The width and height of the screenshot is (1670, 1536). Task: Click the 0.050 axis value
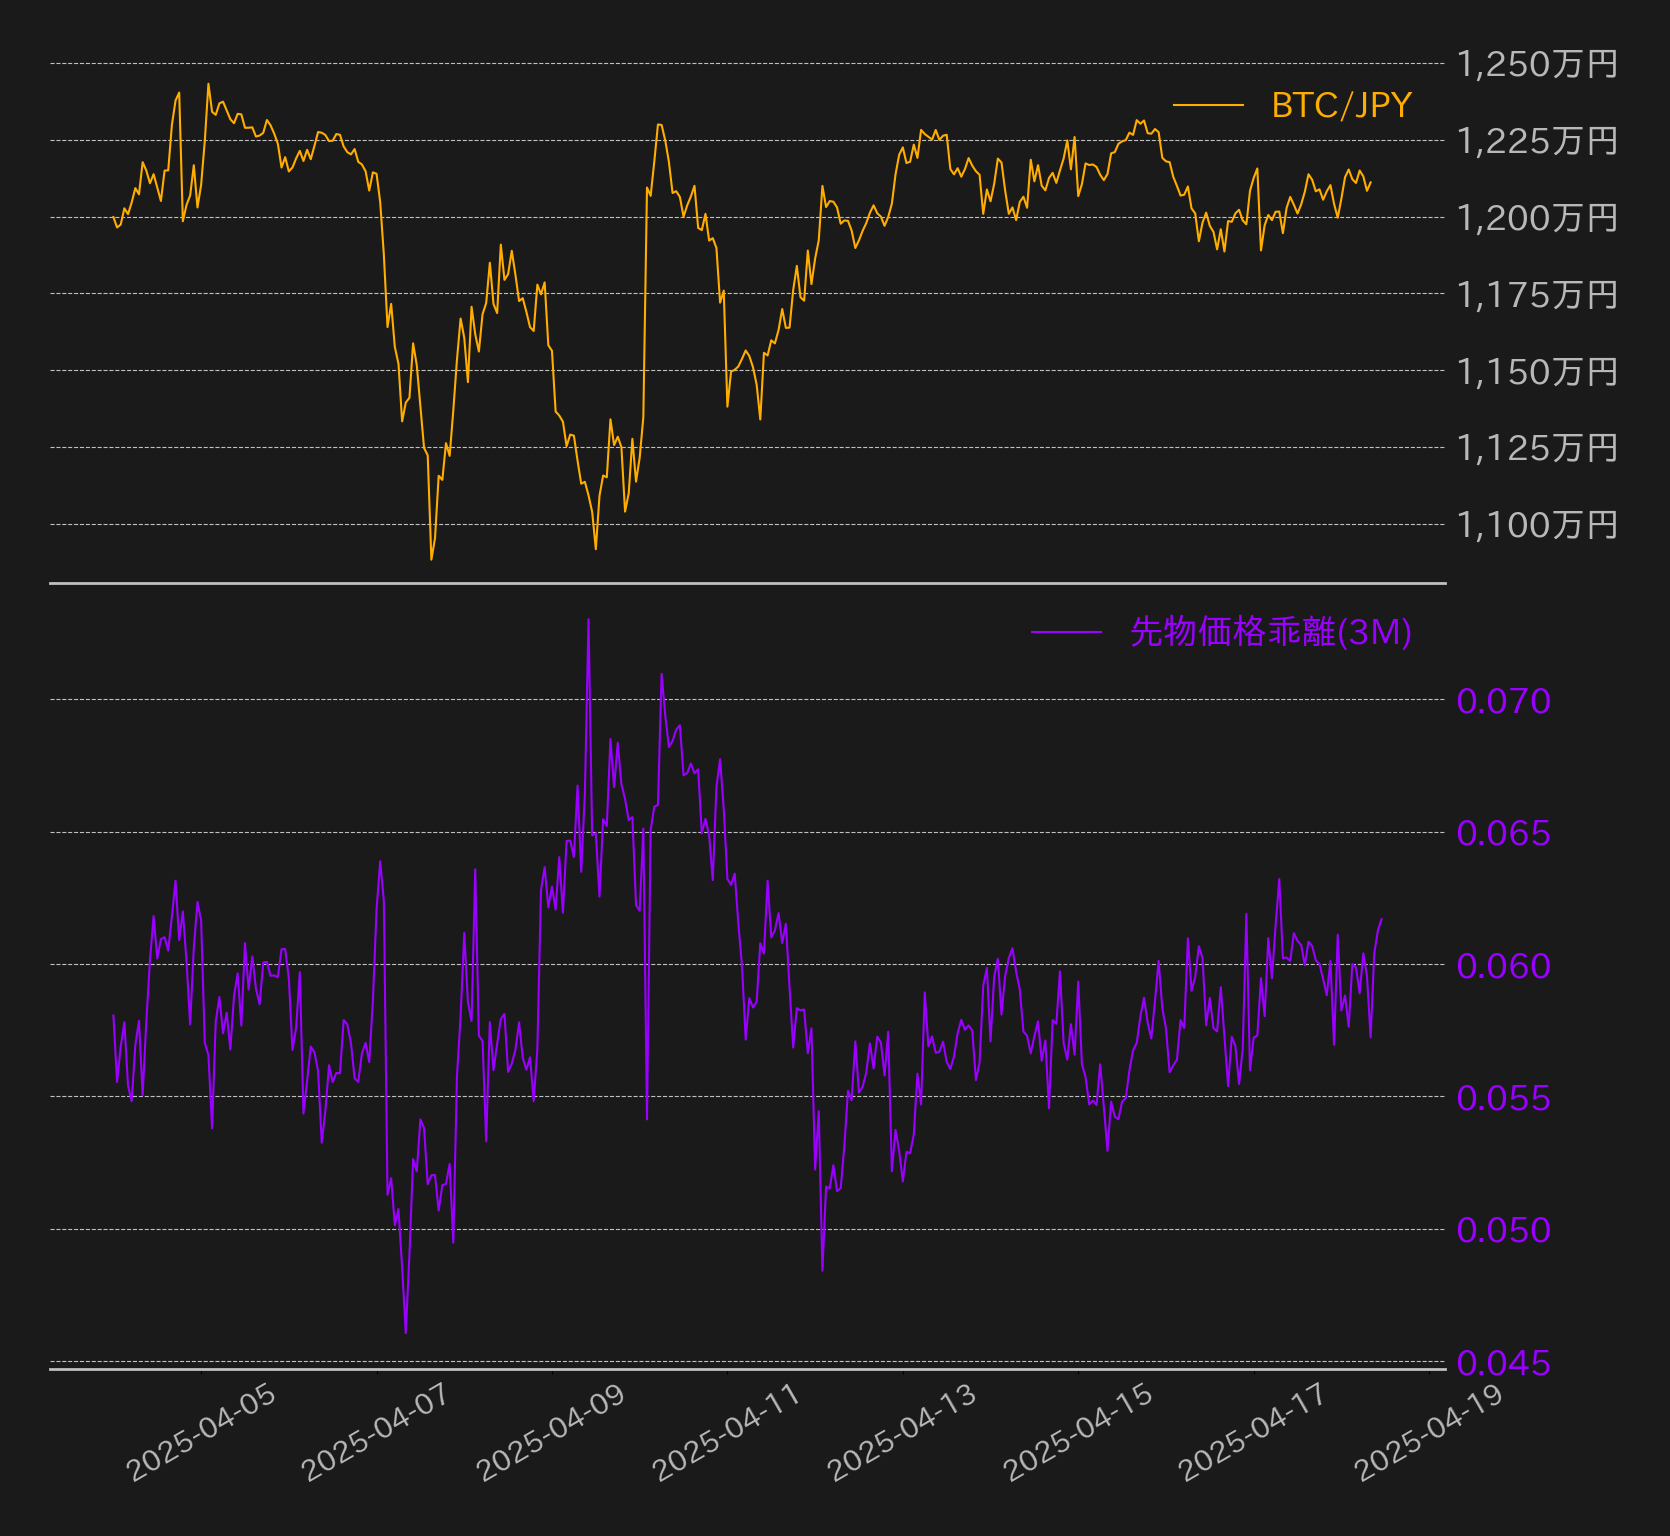click(1504, 1230)
